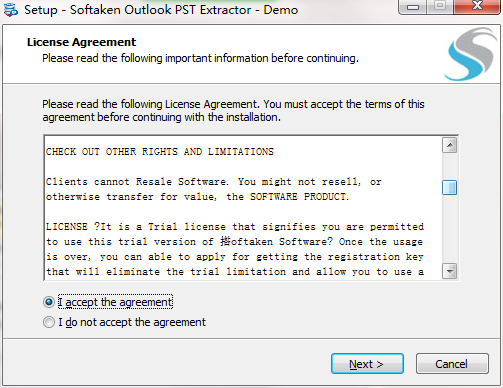Click the 'I accept the agreement' label text
503x388 pixels.
(115, 302)
